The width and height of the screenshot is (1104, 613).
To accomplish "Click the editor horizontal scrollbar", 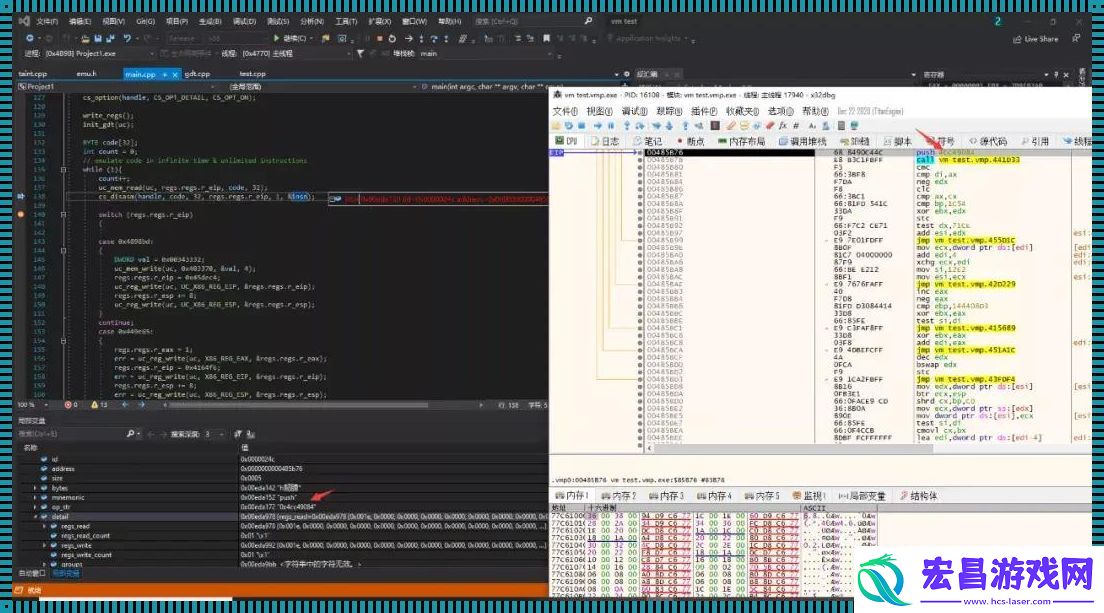I will coord(296,405).
